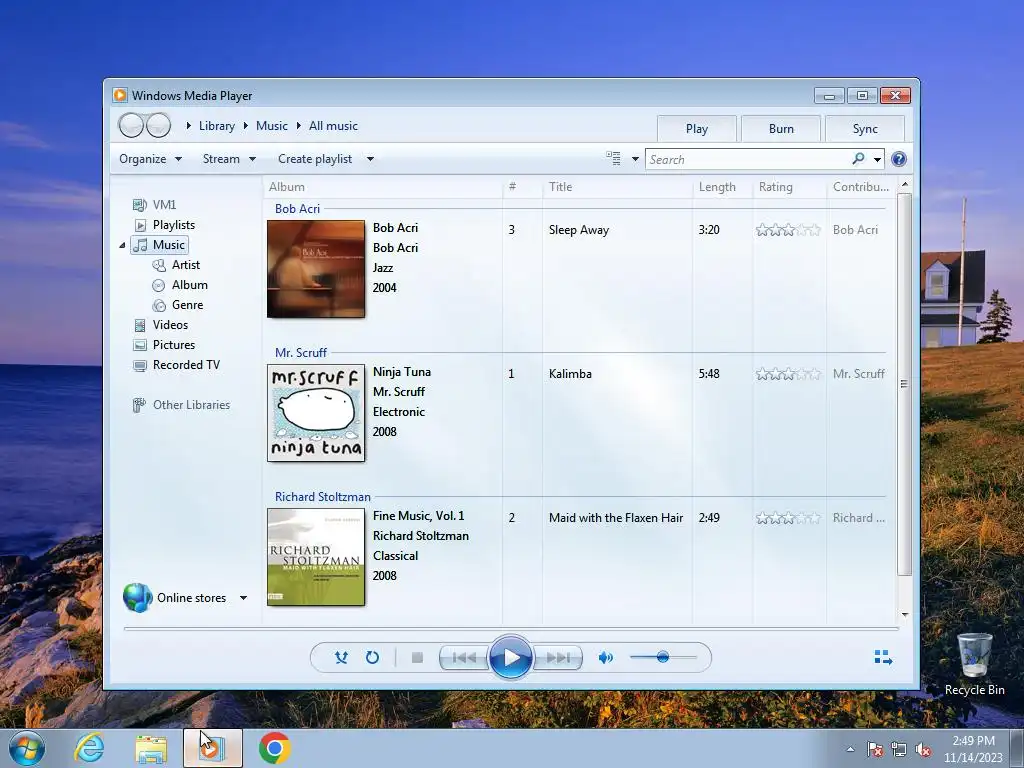1024x768 pixels.
Task: Open the Organize menu
Action: (x=150, y=159)
